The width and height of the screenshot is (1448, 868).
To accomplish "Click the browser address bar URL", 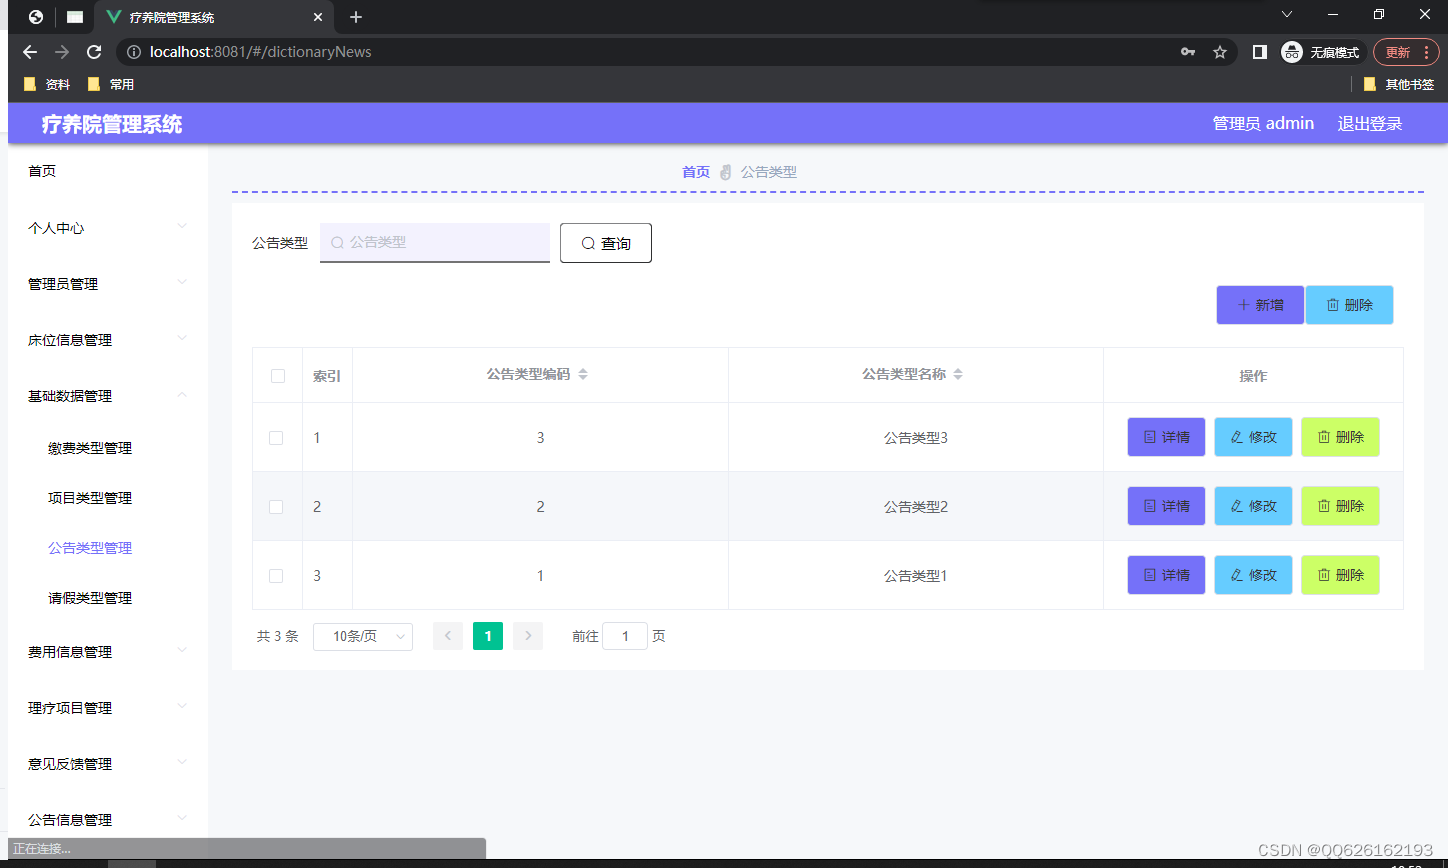I will (x=260, y=52).
